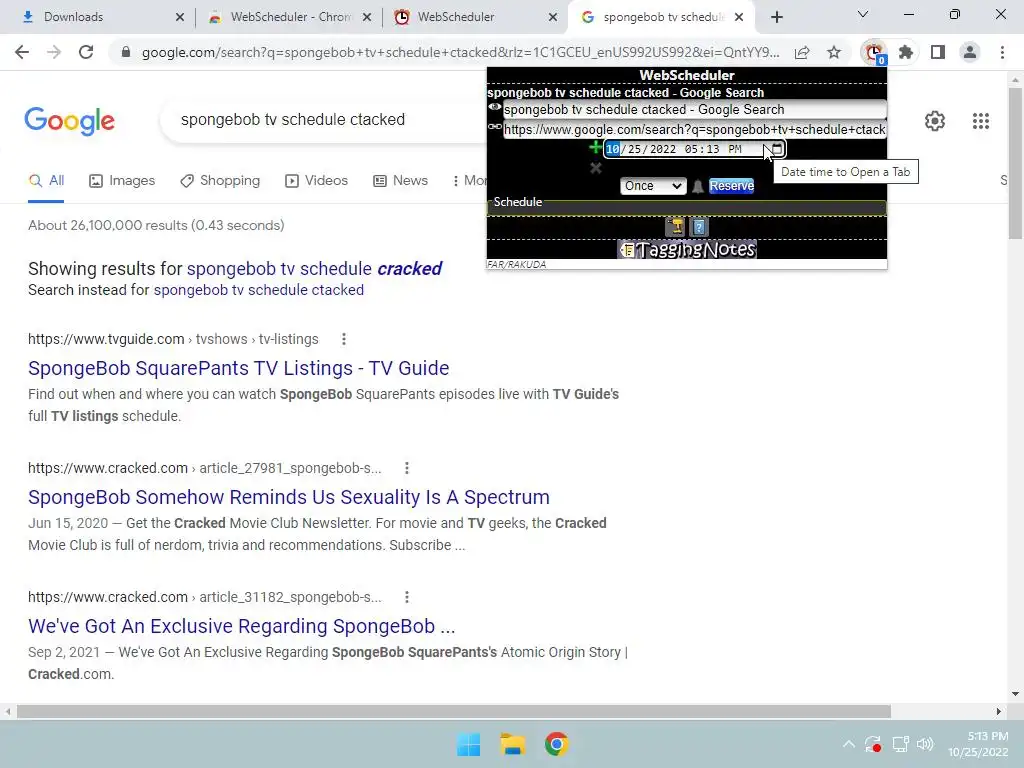Open the TaggingNotes banner link
Viewport: 1024px width, 768px height.
[687, 249]
